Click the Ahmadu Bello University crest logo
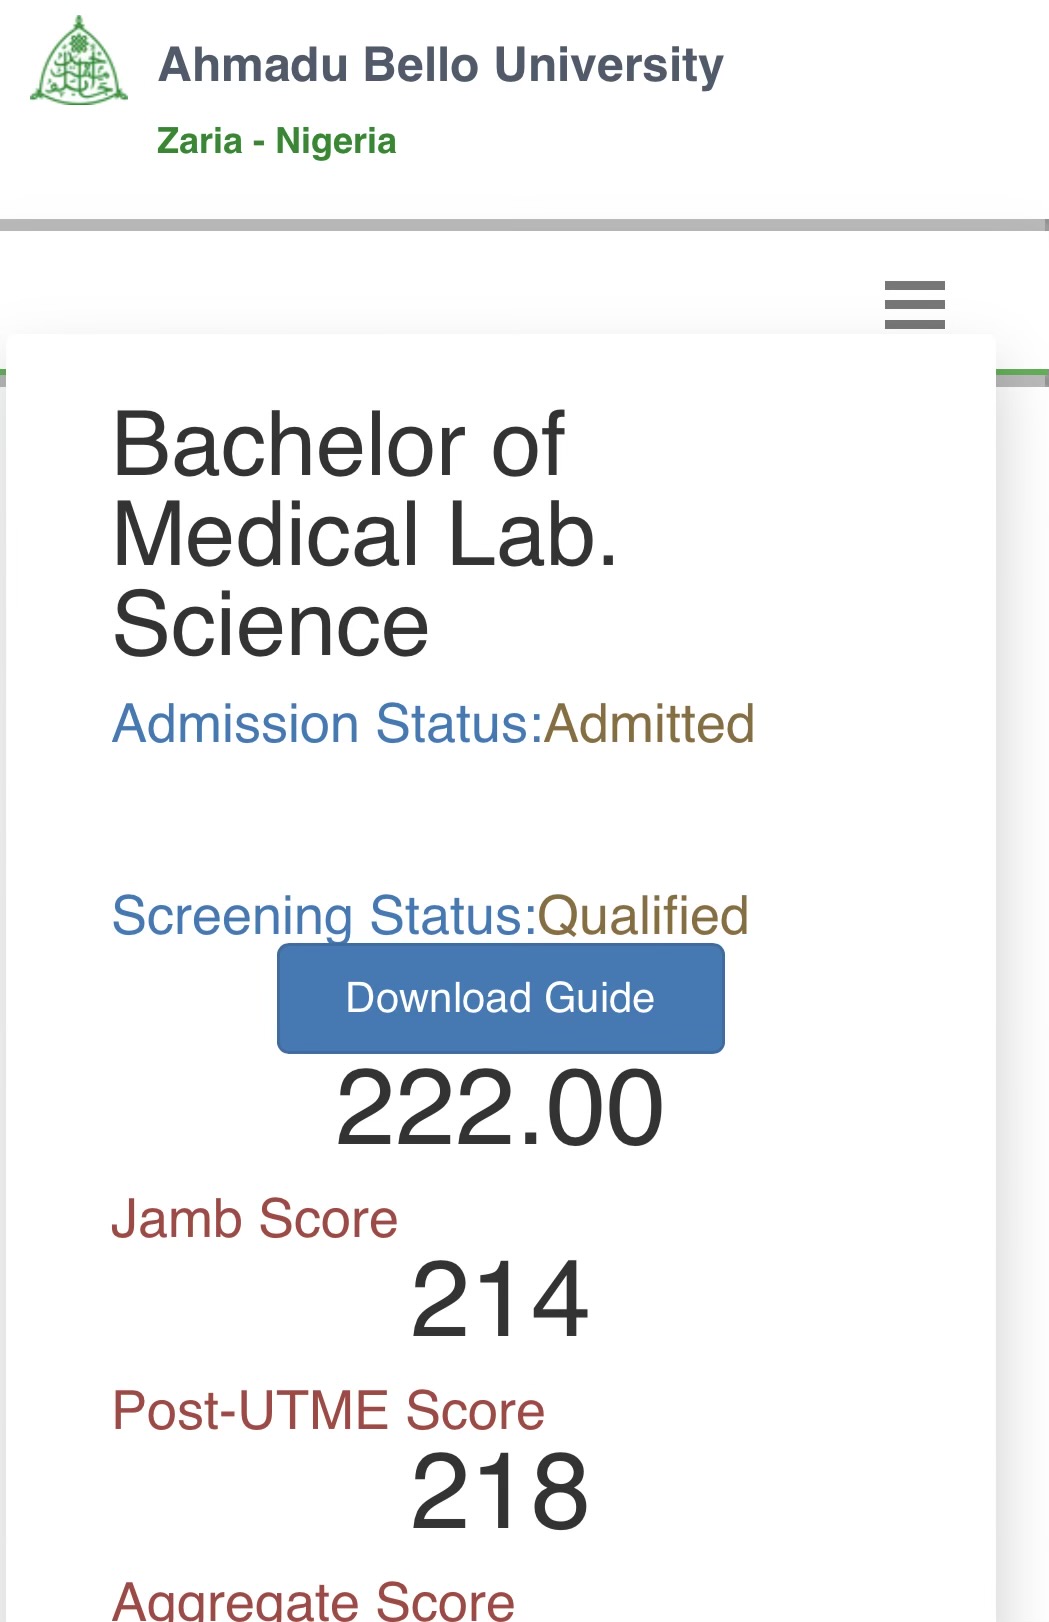 79,62
